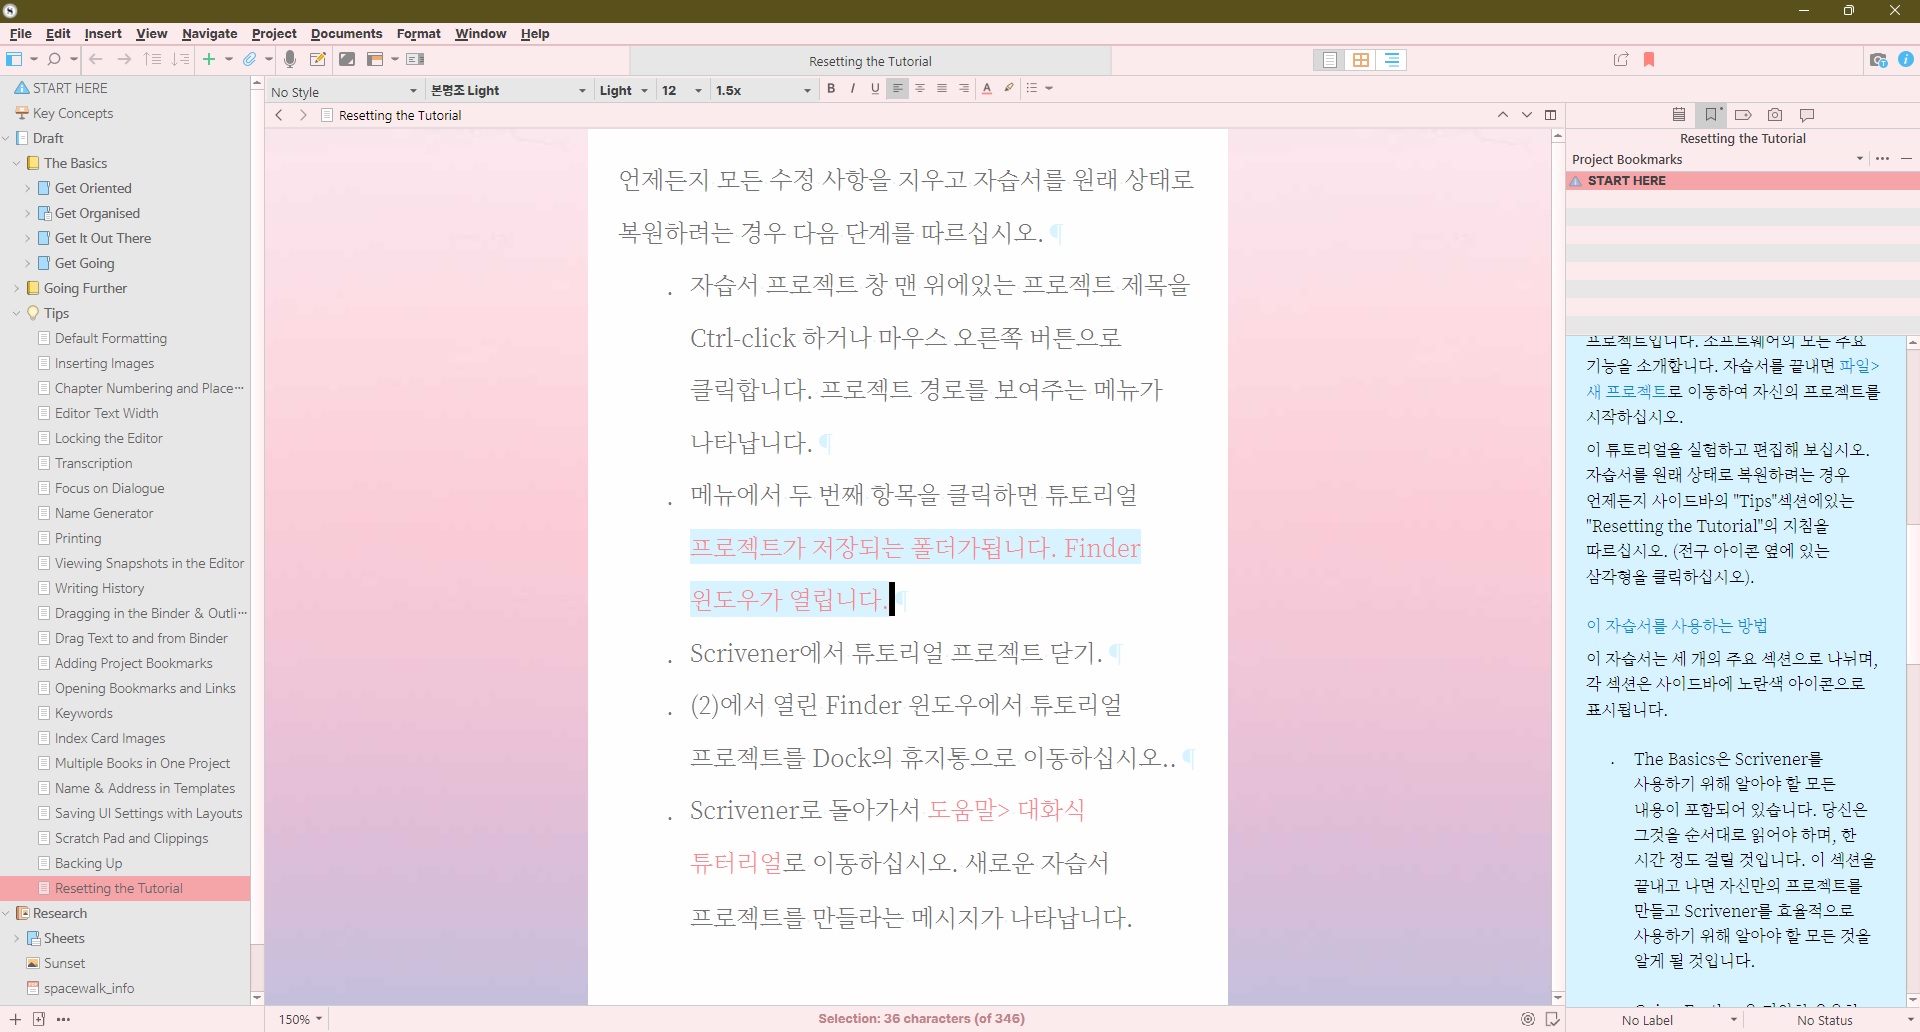Open the Format menu
The width and height of the screenshot is (1920, 1032).
[418, 33]
